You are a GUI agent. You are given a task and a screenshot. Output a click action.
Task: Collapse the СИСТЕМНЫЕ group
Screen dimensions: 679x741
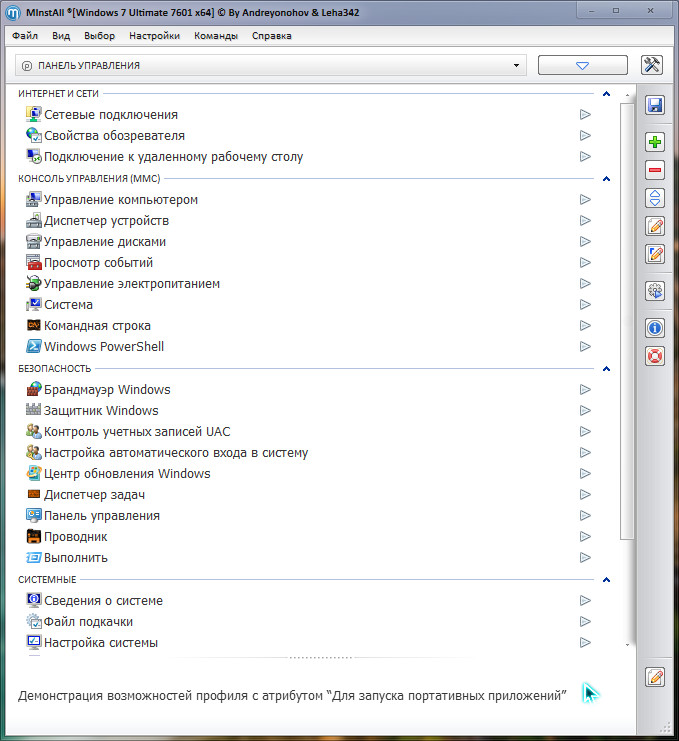click(607, 580)
